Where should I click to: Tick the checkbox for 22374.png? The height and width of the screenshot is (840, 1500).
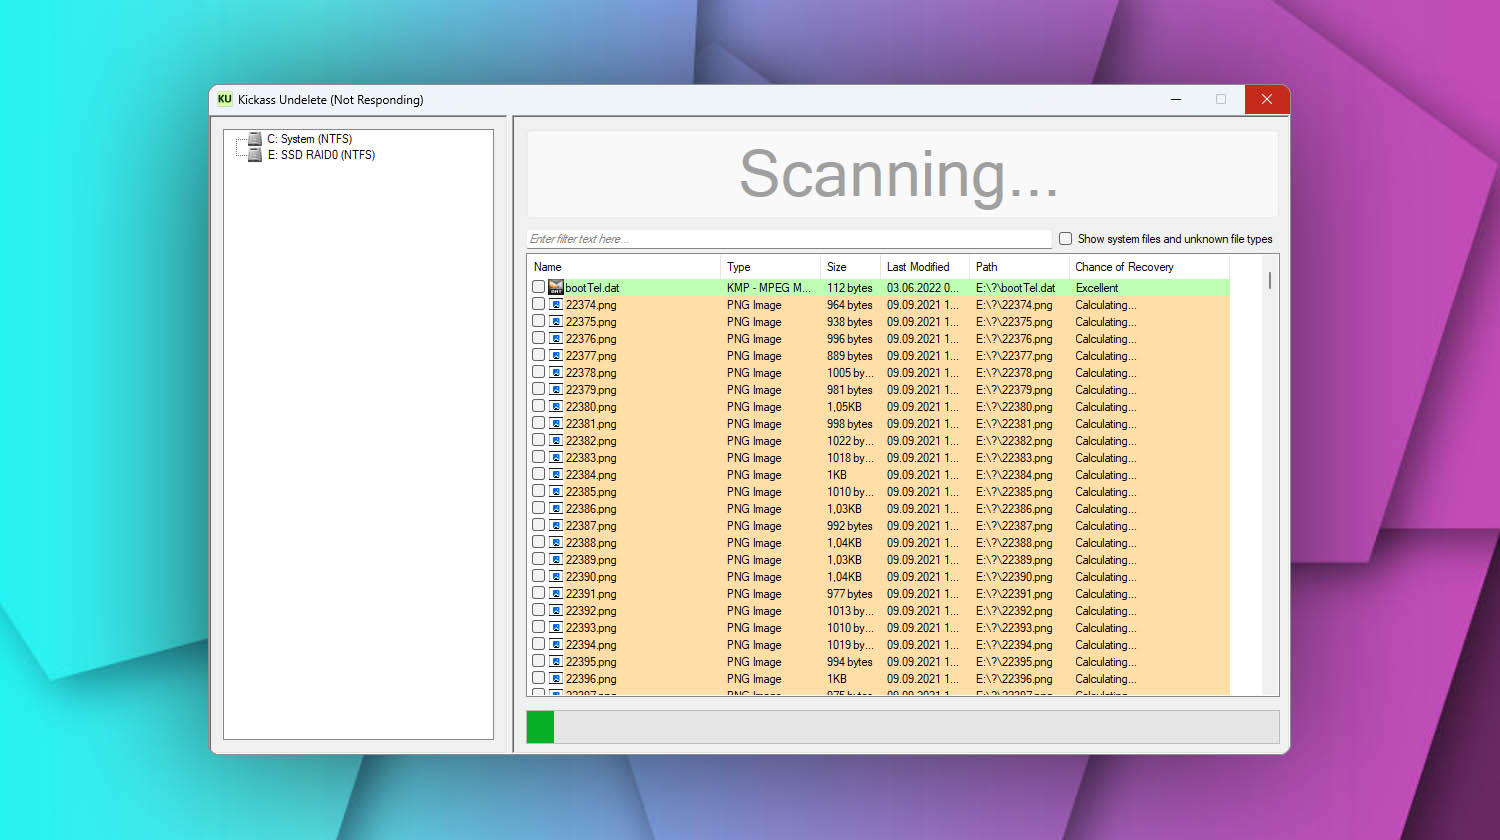[538, 304]
